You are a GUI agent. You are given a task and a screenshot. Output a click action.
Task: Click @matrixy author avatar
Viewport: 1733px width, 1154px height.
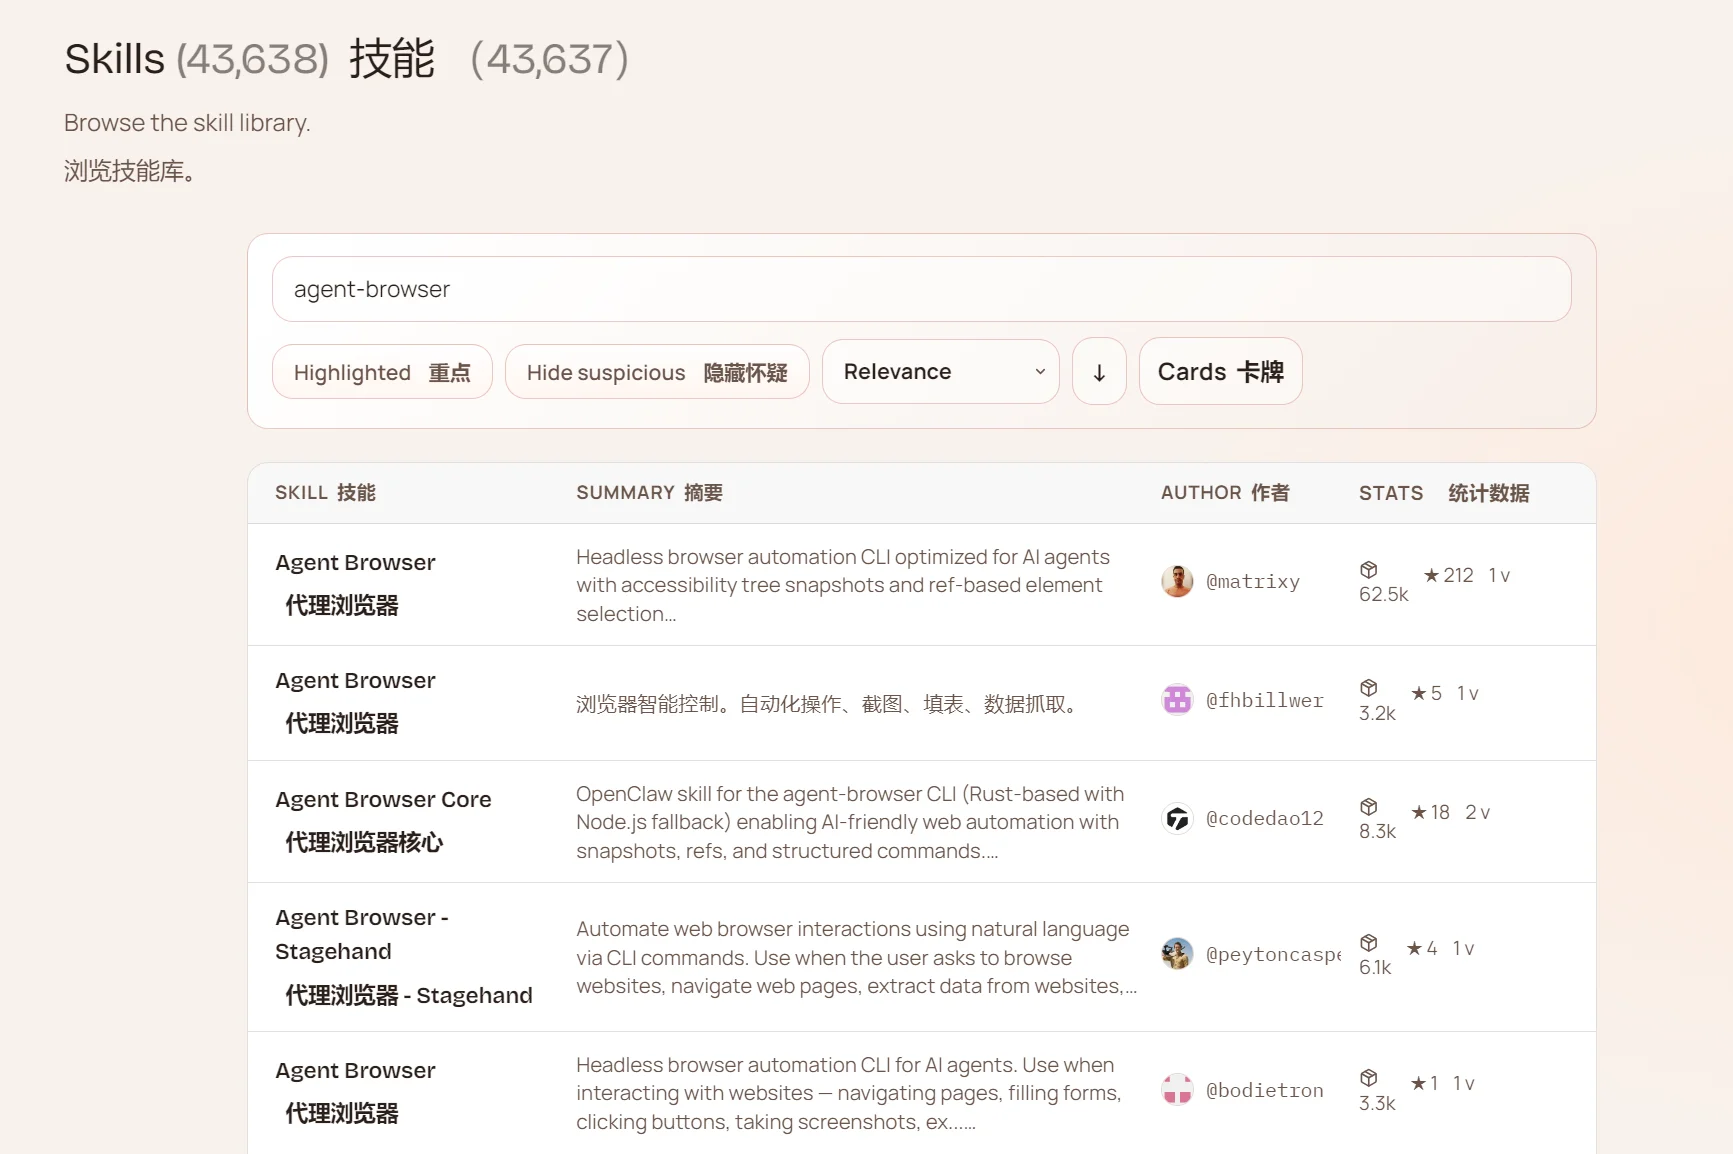point(1177,581)
